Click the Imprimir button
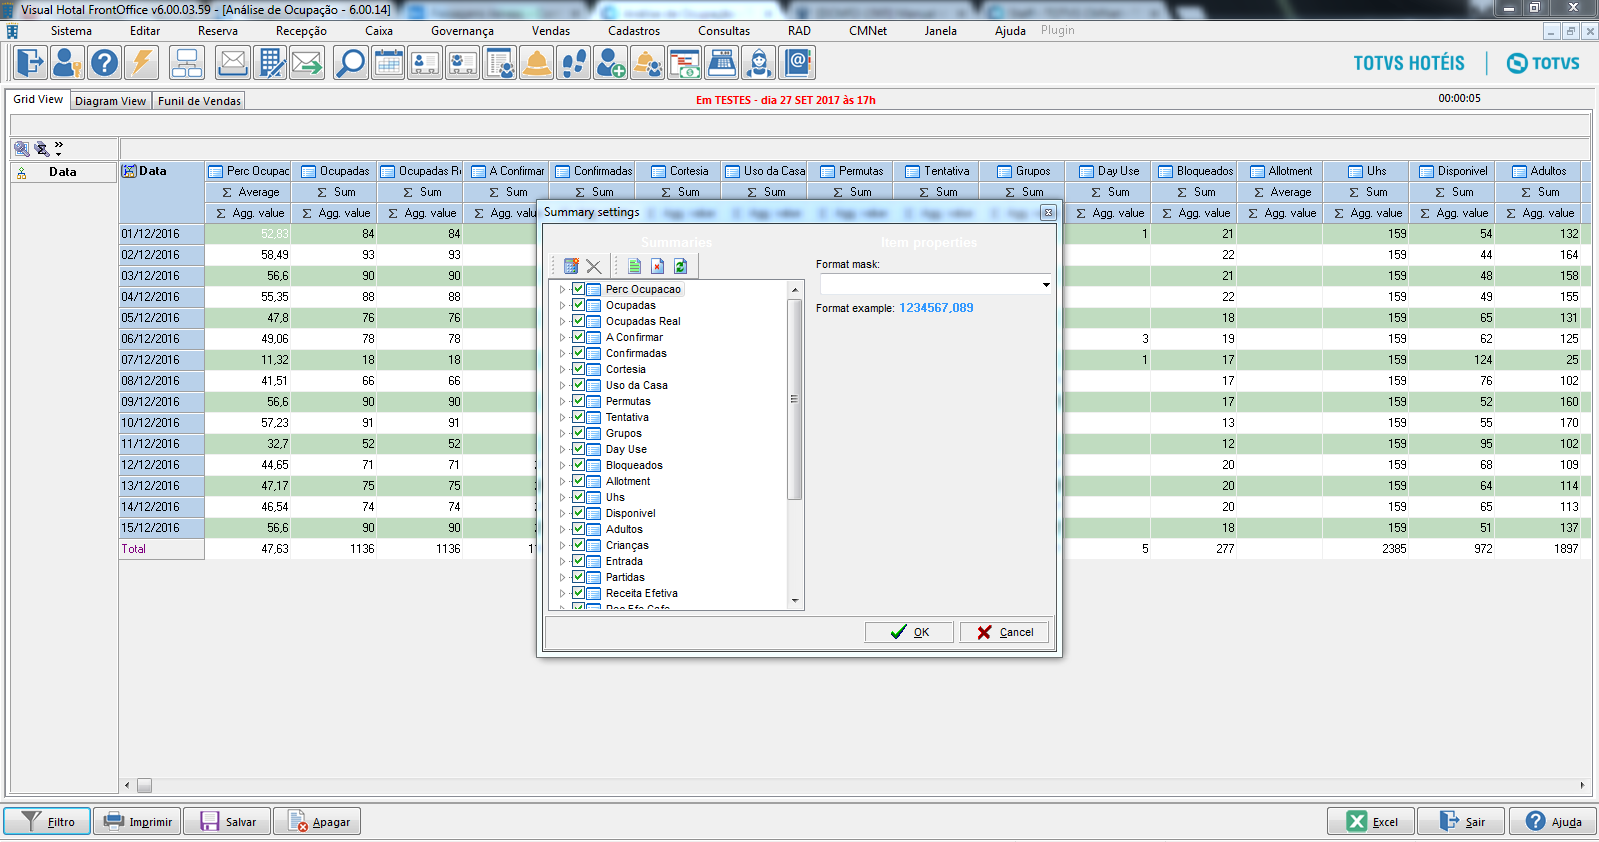The image size is (1599, 842). pyautogui.click(x=137, y=822)
